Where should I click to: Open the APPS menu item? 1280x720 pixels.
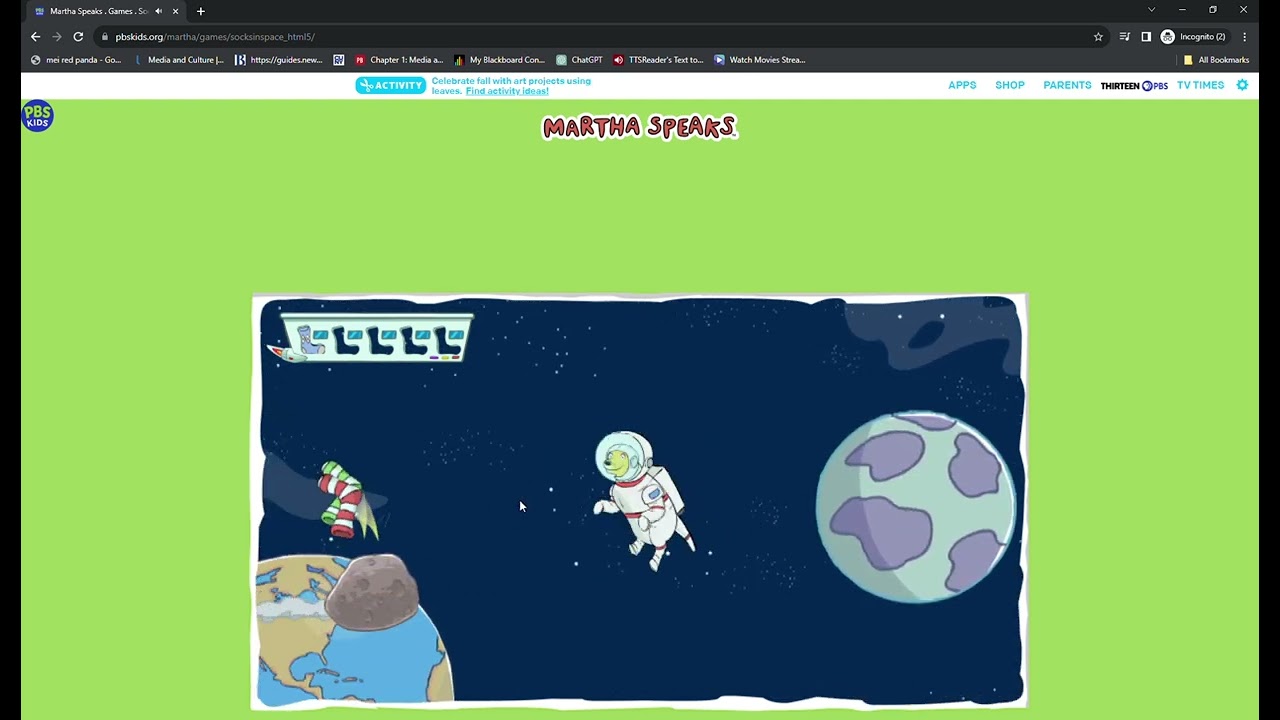(x=962, y=85)
